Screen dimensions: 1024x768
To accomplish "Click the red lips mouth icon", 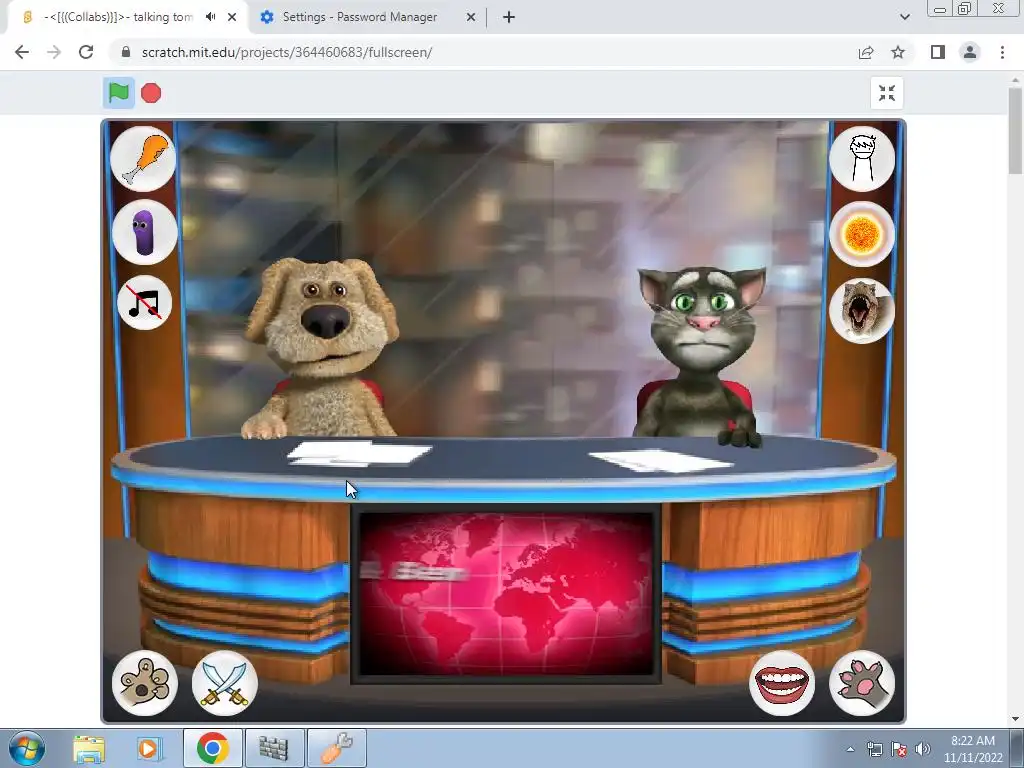I will [782, 683].
